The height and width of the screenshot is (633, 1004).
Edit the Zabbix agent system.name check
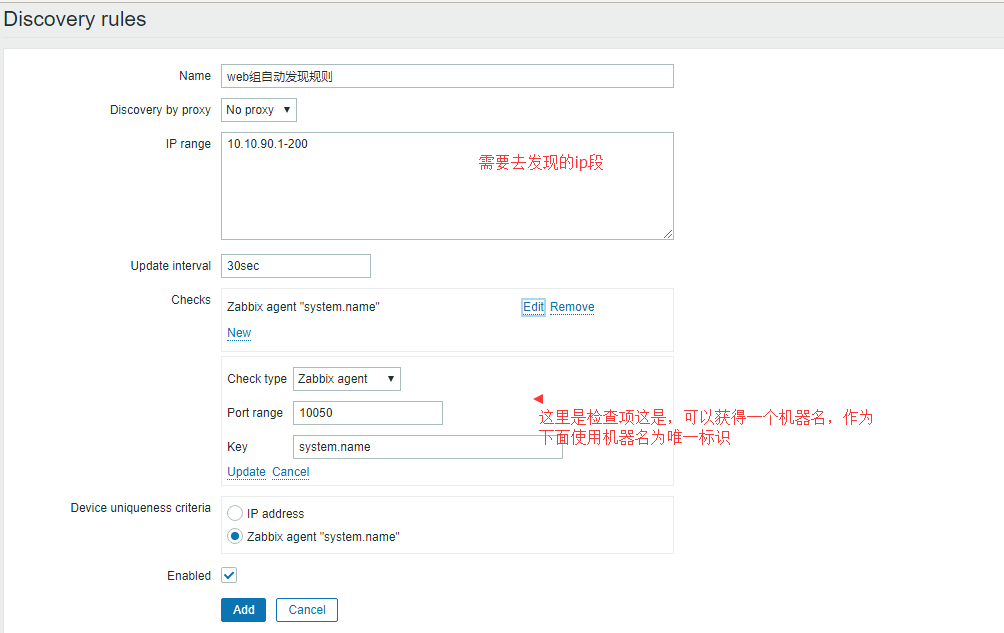tap(533, 307)
